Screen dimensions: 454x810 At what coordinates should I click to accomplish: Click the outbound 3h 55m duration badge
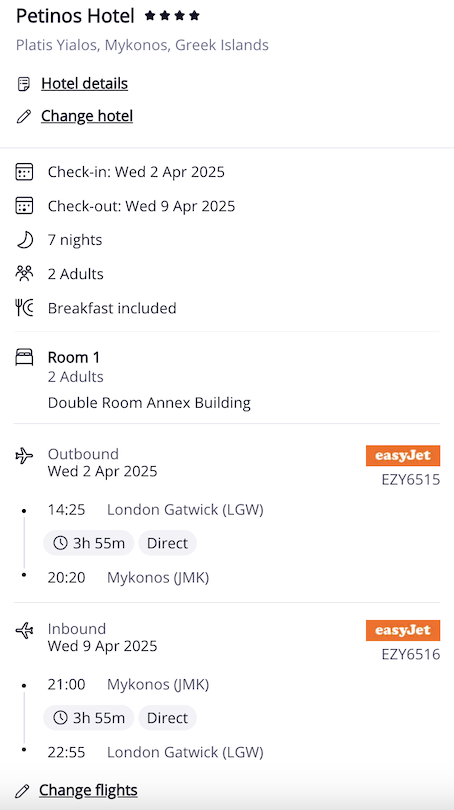tap(88, 543)
